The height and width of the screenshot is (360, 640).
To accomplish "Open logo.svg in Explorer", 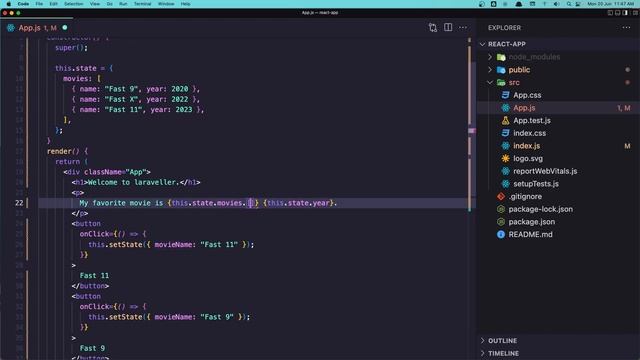I will [x=528, y=158].
